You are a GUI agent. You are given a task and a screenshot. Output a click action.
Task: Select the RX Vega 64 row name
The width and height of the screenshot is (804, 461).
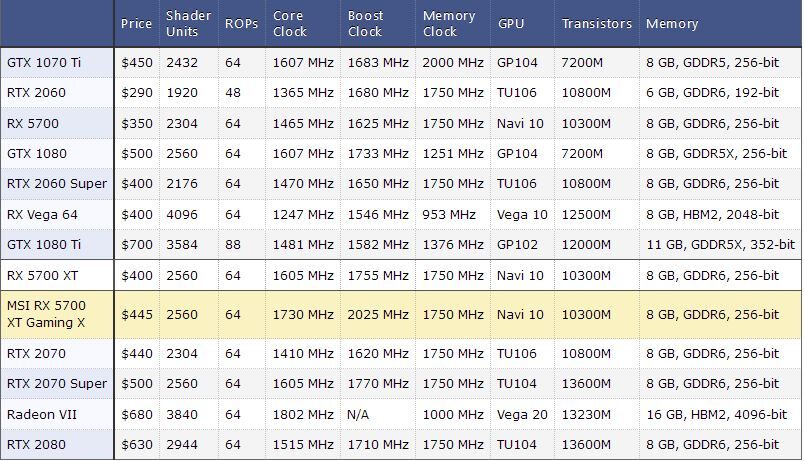tap(42, 214)
